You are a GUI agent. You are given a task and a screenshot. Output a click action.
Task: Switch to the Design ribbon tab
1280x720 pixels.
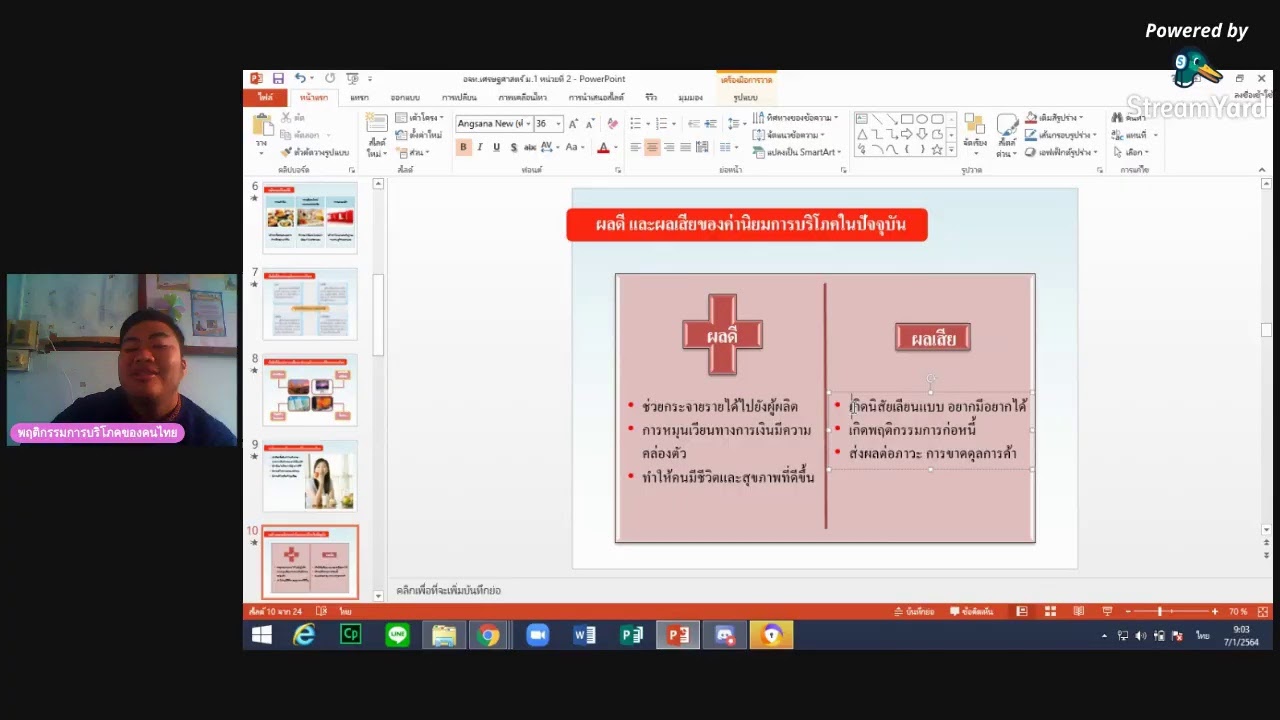(405, 98)
